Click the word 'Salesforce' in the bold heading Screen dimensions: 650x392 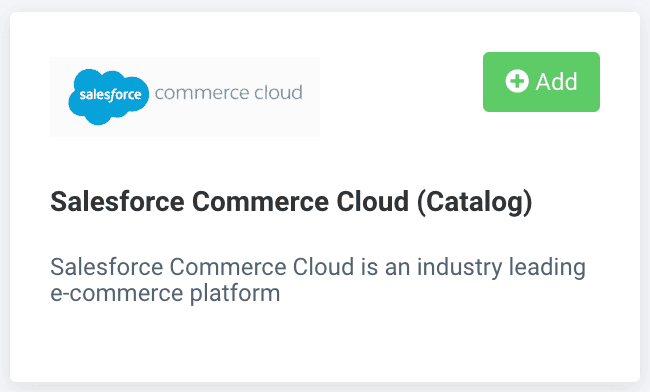click(x=117, y=202)
